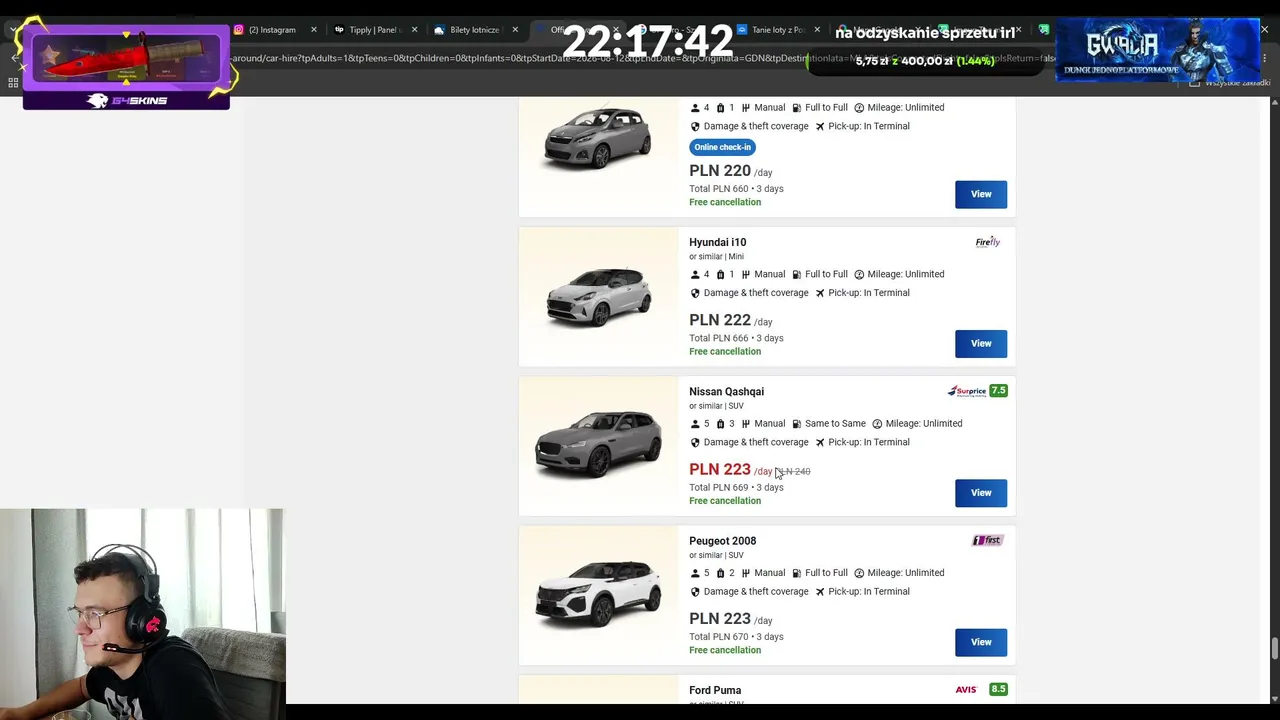Switch to the Tanie loty browser tab

click(x=777, y=30)
